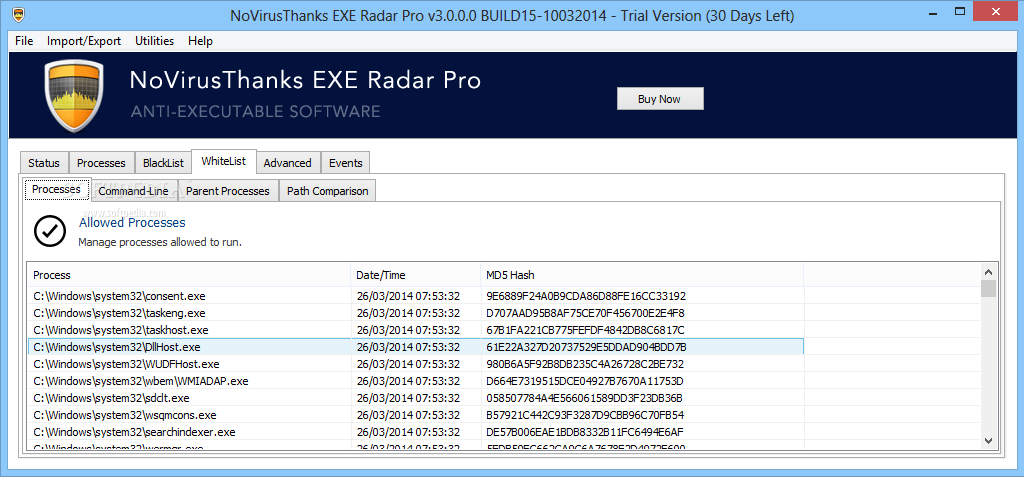
Task: Click hash DE57B006EAE1BDB8332B11FC6494E6AF
Action: tap(584, 432)
